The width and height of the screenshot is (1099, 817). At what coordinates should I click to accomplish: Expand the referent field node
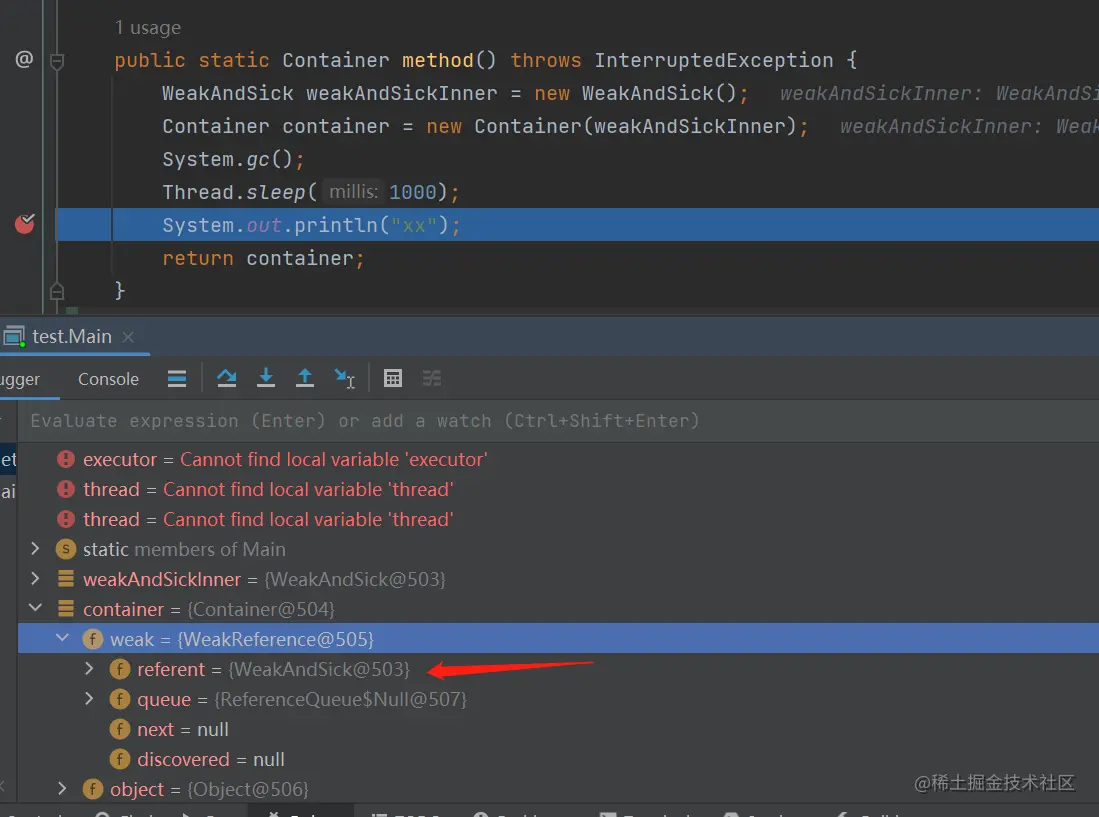point(89,668)
